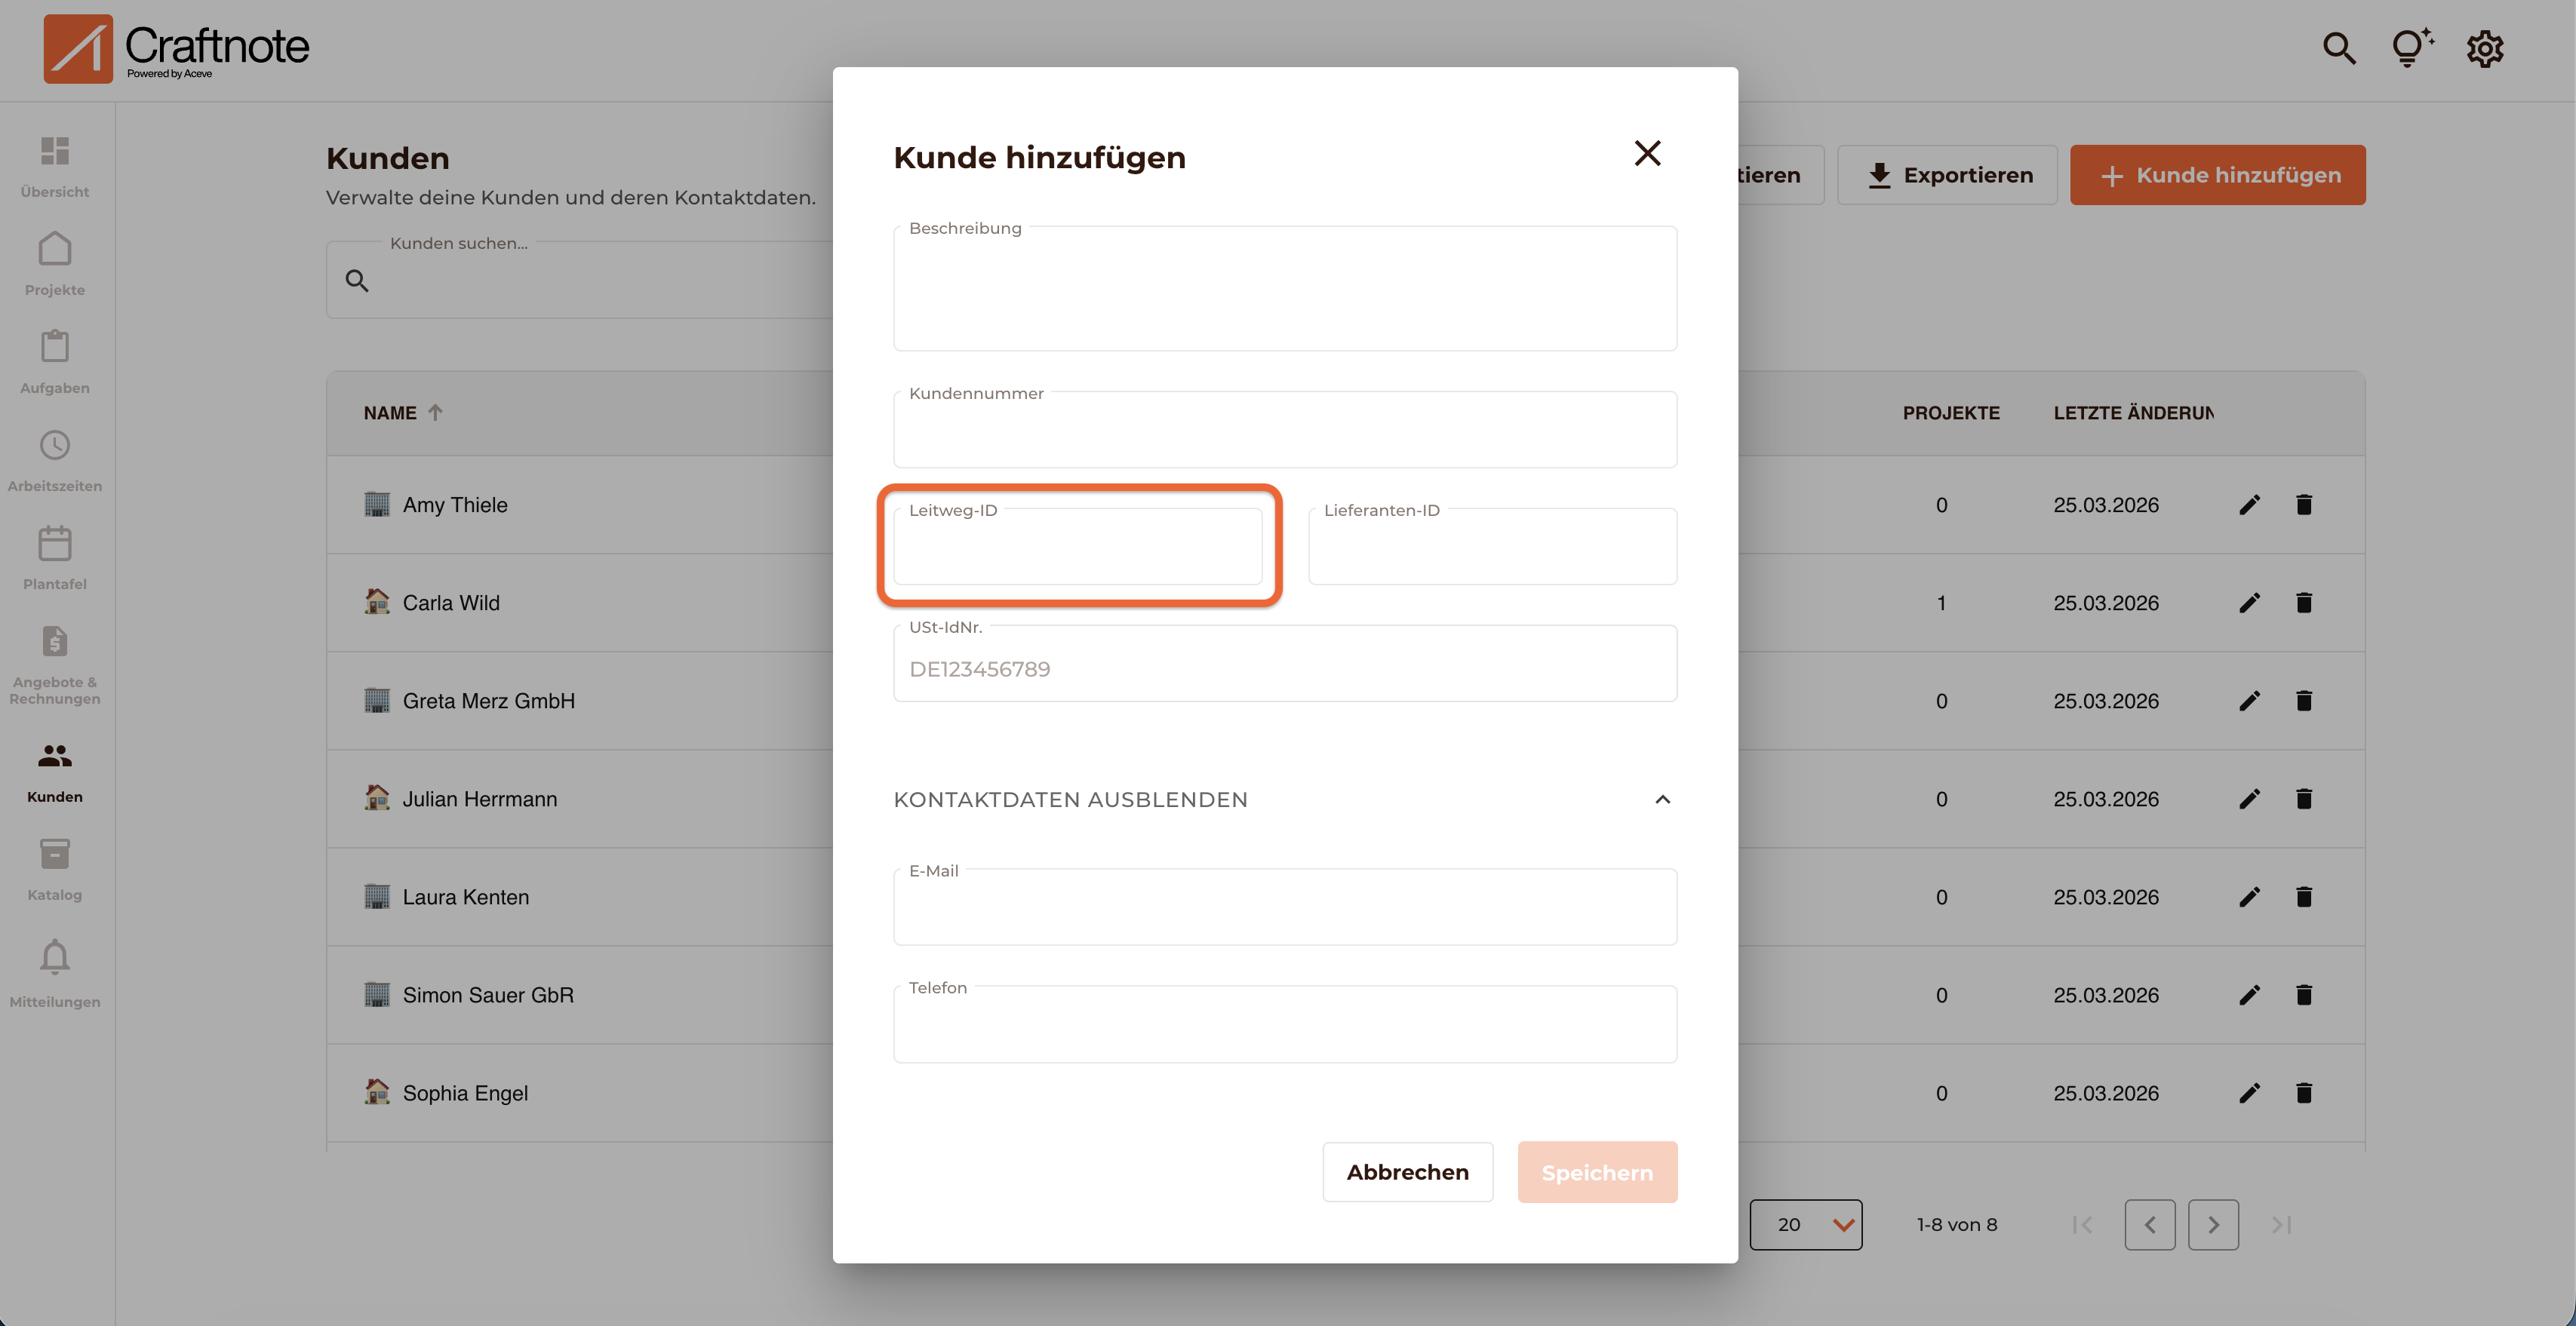Close the Kunde hinzufügen dialog
2576x1326 pixels.
coord(1647,153)
